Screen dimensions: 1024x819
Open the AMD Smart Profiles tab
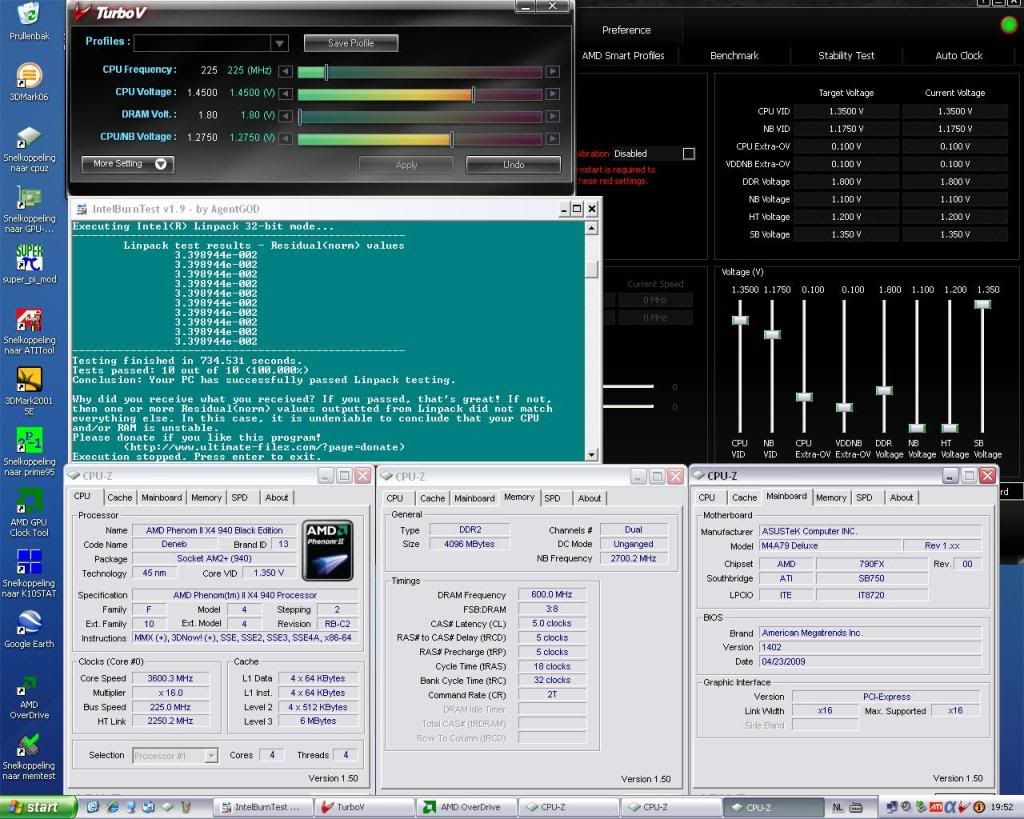pos(623,56)
